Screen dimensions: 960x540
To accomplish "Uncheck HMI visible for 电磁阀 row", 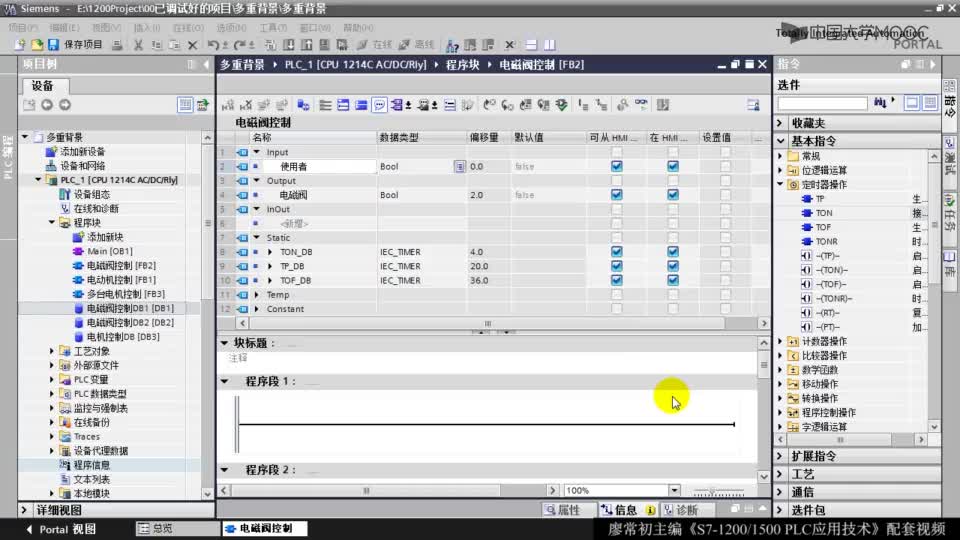I will click(673, 195).
